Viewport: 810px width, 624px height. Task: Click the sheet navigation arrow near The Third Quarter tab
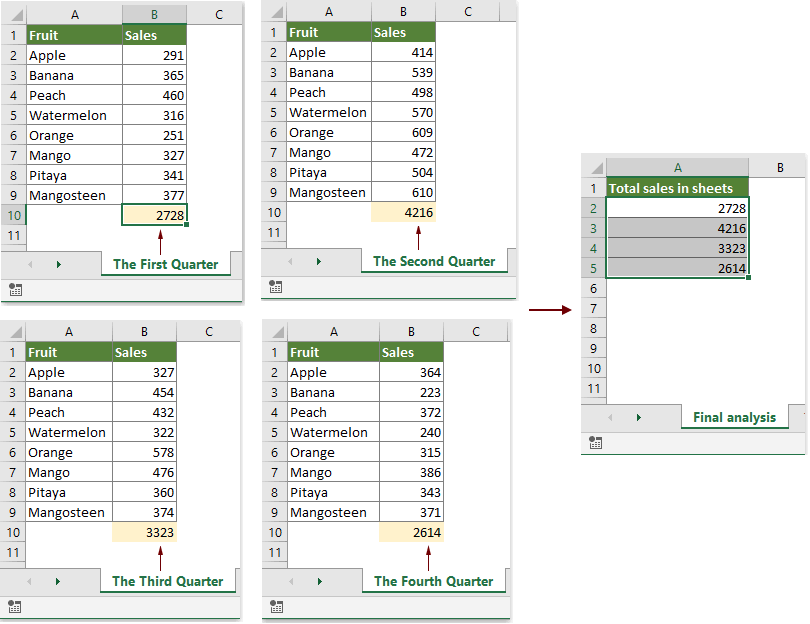pyautogui.click(x=58, y=581)
